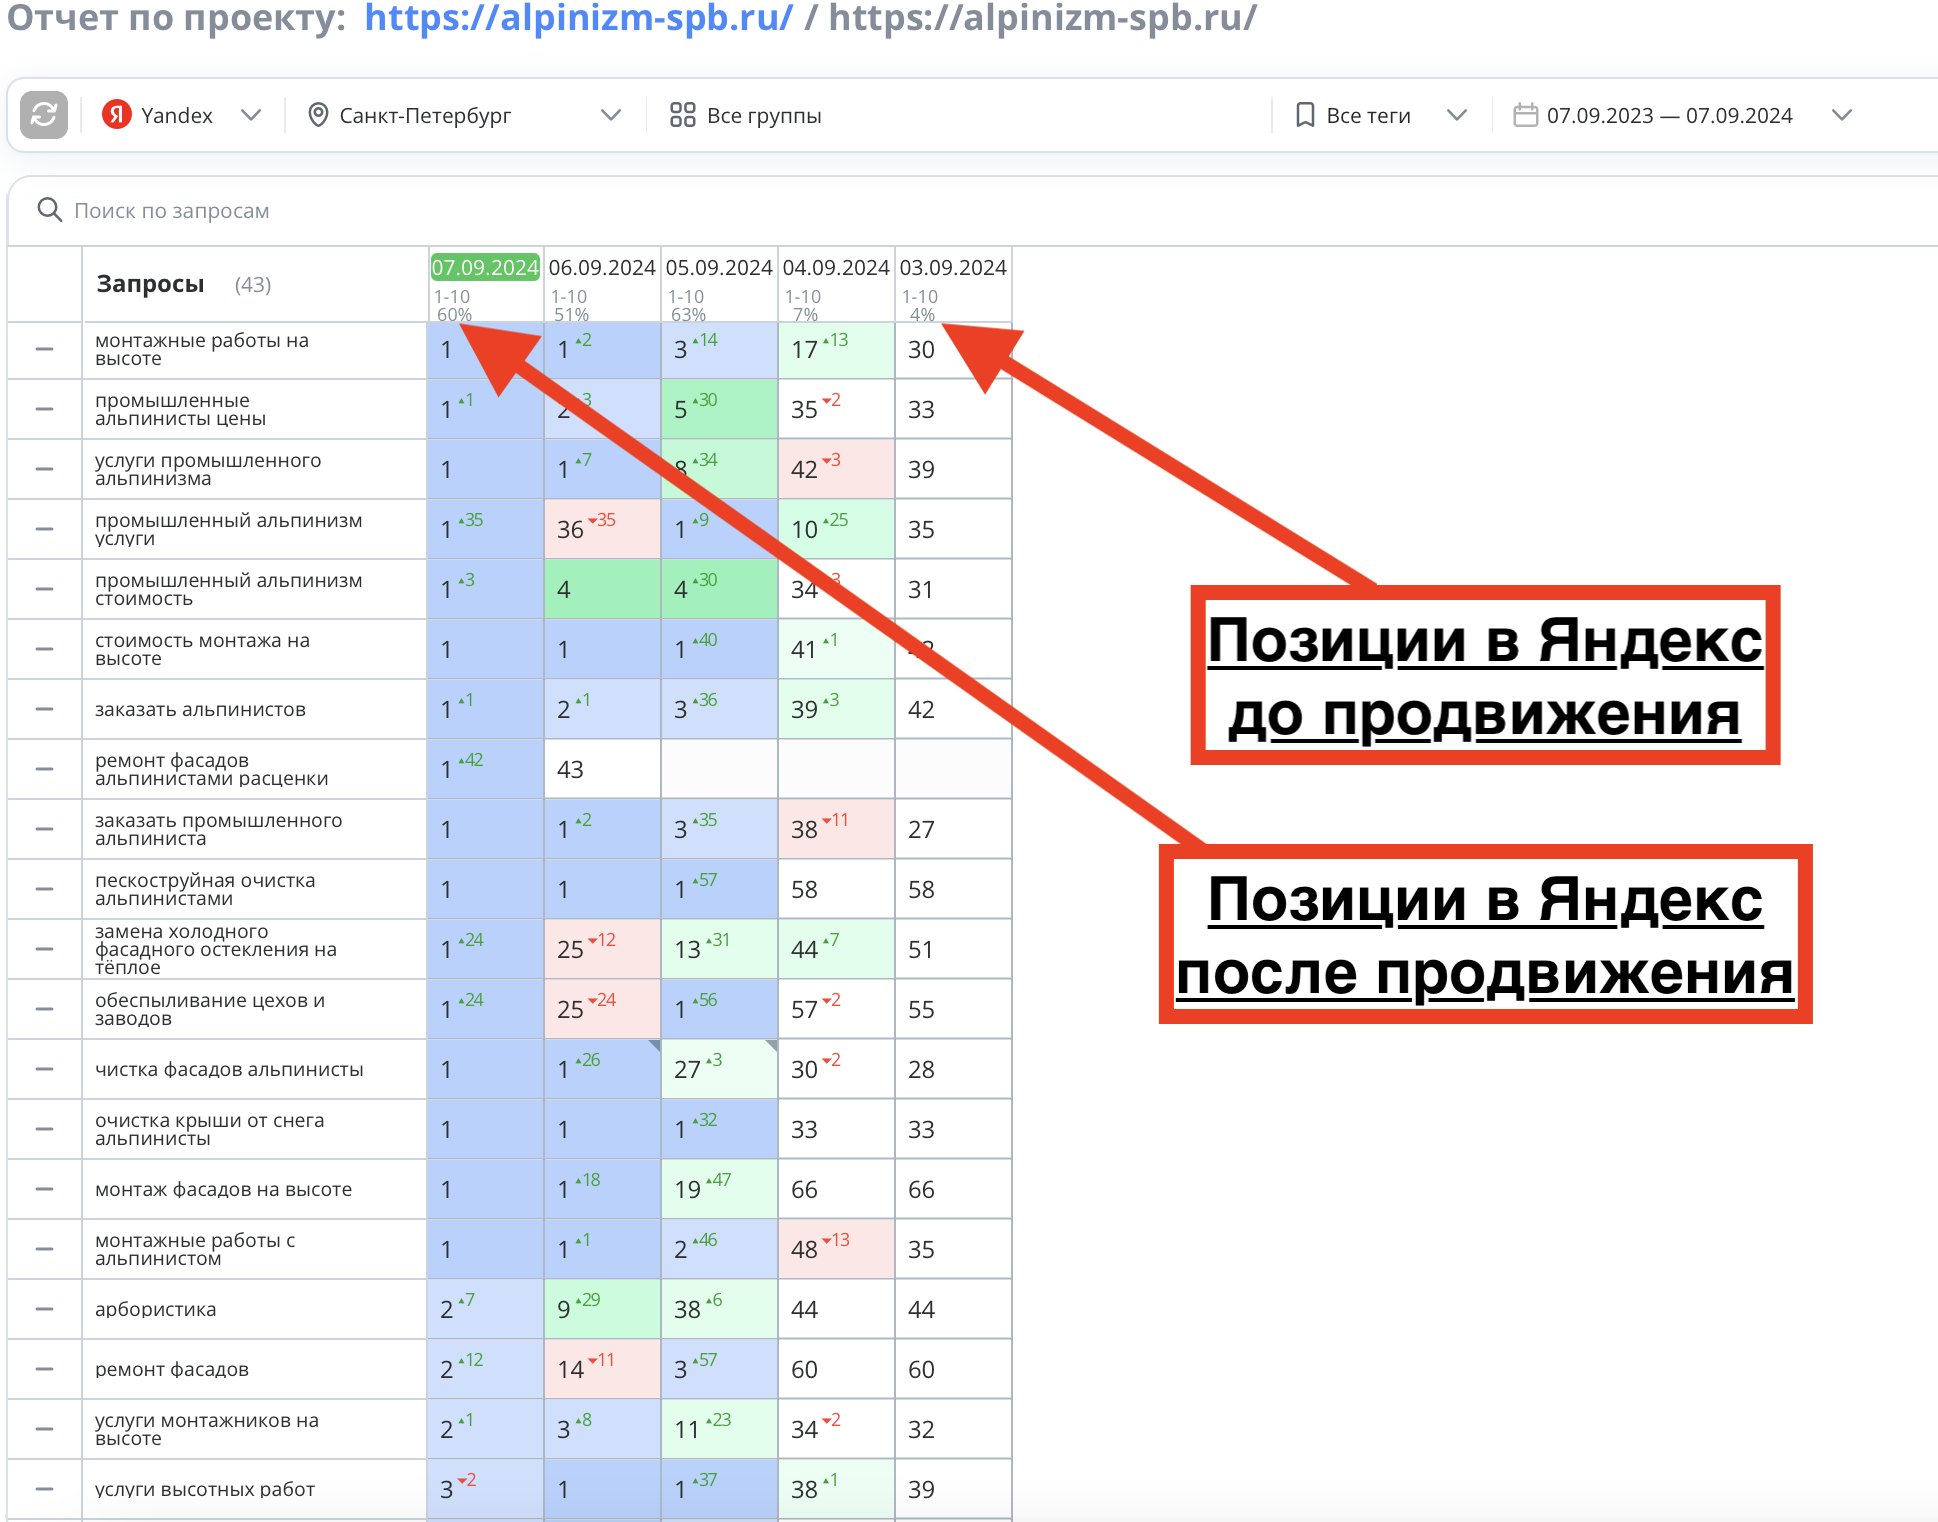Screen dimensions: 1938x1522
Task: Click minus icon for 'заказать промышленного альпиниста'
Action: (44, 829)
